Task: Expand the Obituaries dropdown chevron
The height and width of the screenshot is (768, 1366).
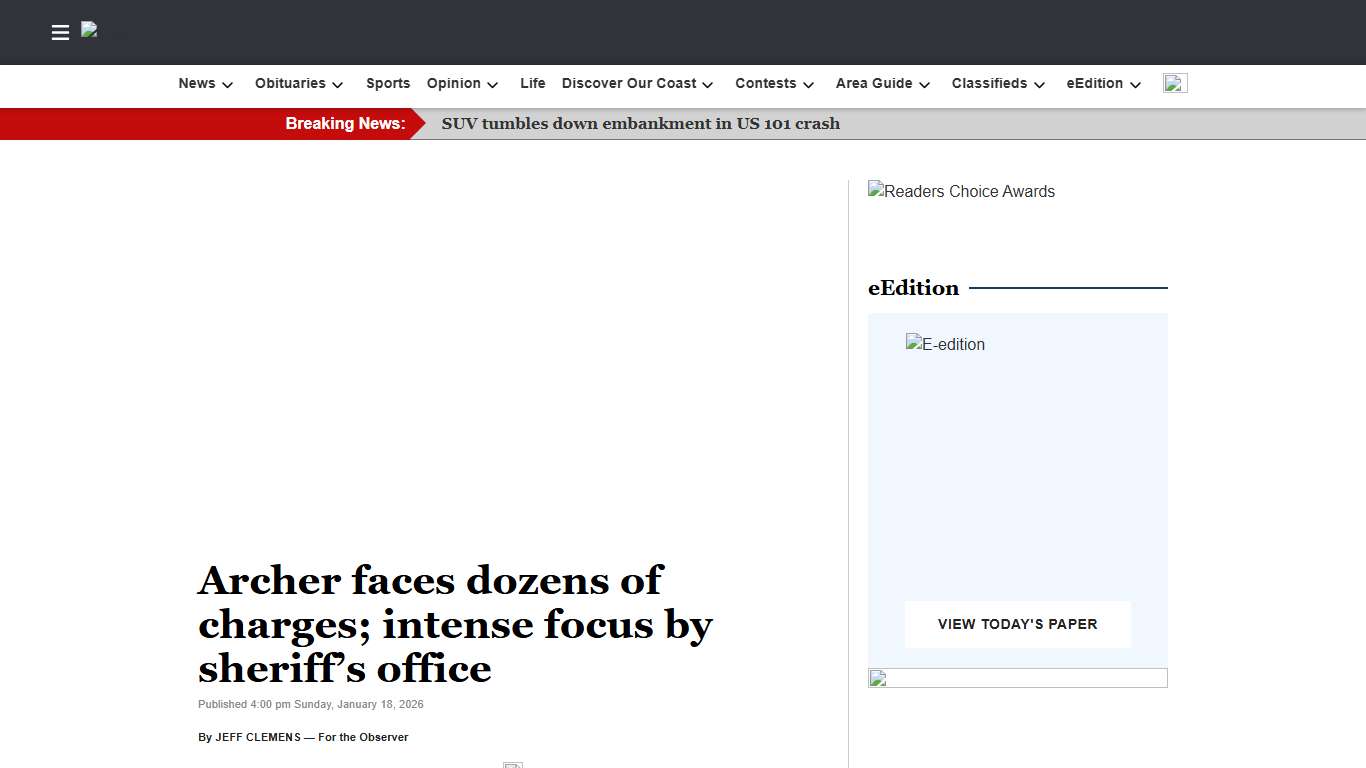Action: 338,85
